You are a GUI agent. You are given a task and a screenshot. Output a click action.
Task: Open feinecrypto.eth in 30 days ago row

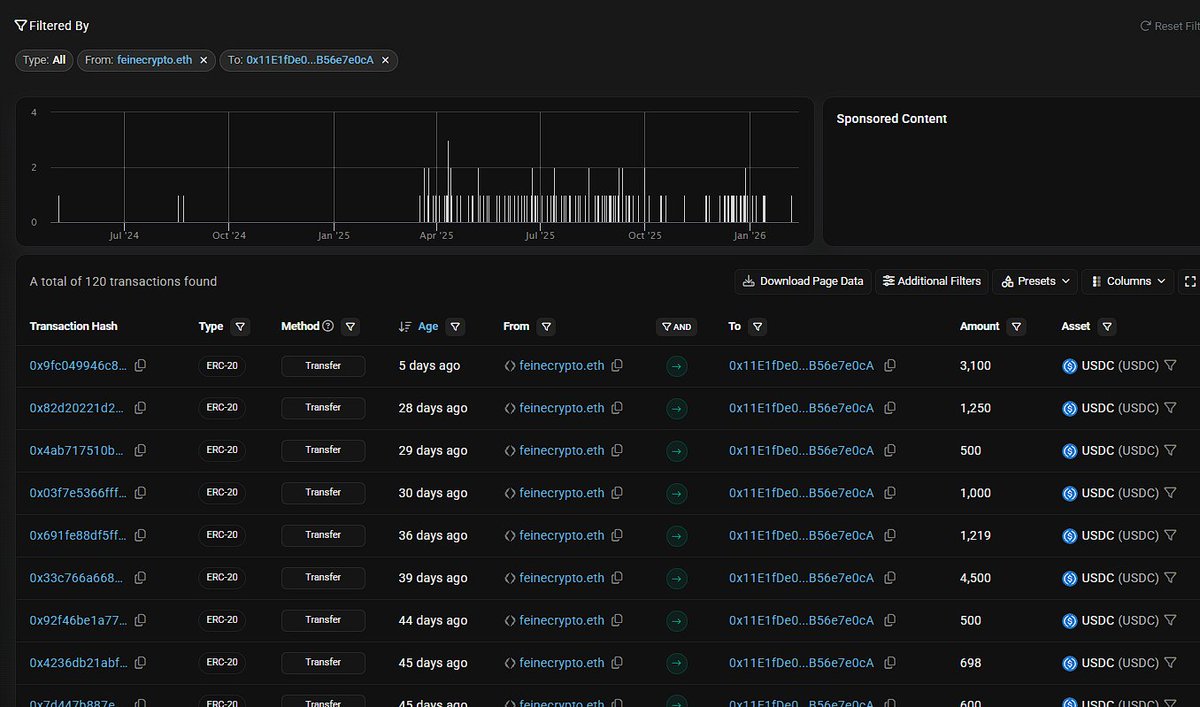click(x=562, y=493)
